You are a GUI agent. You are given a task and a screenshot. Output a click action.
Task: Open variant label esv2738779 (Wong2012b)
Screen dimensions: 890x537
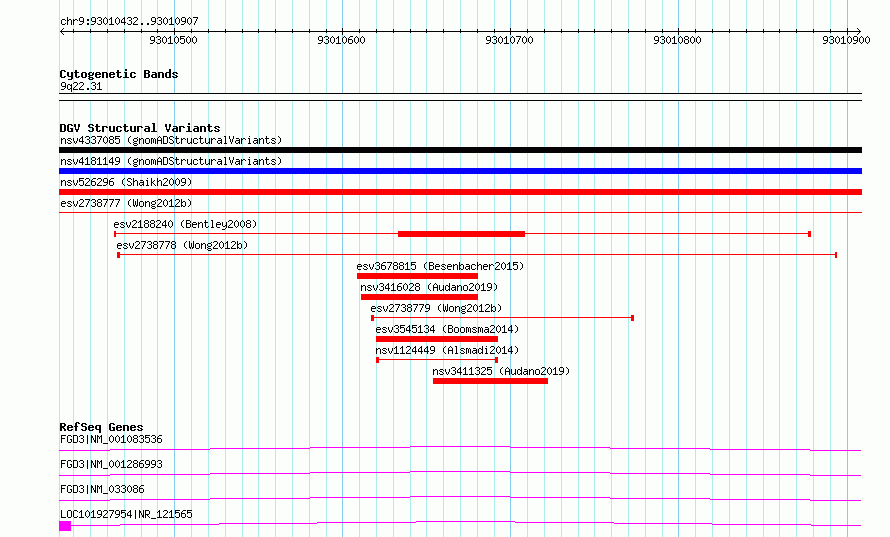pos(436,308)
